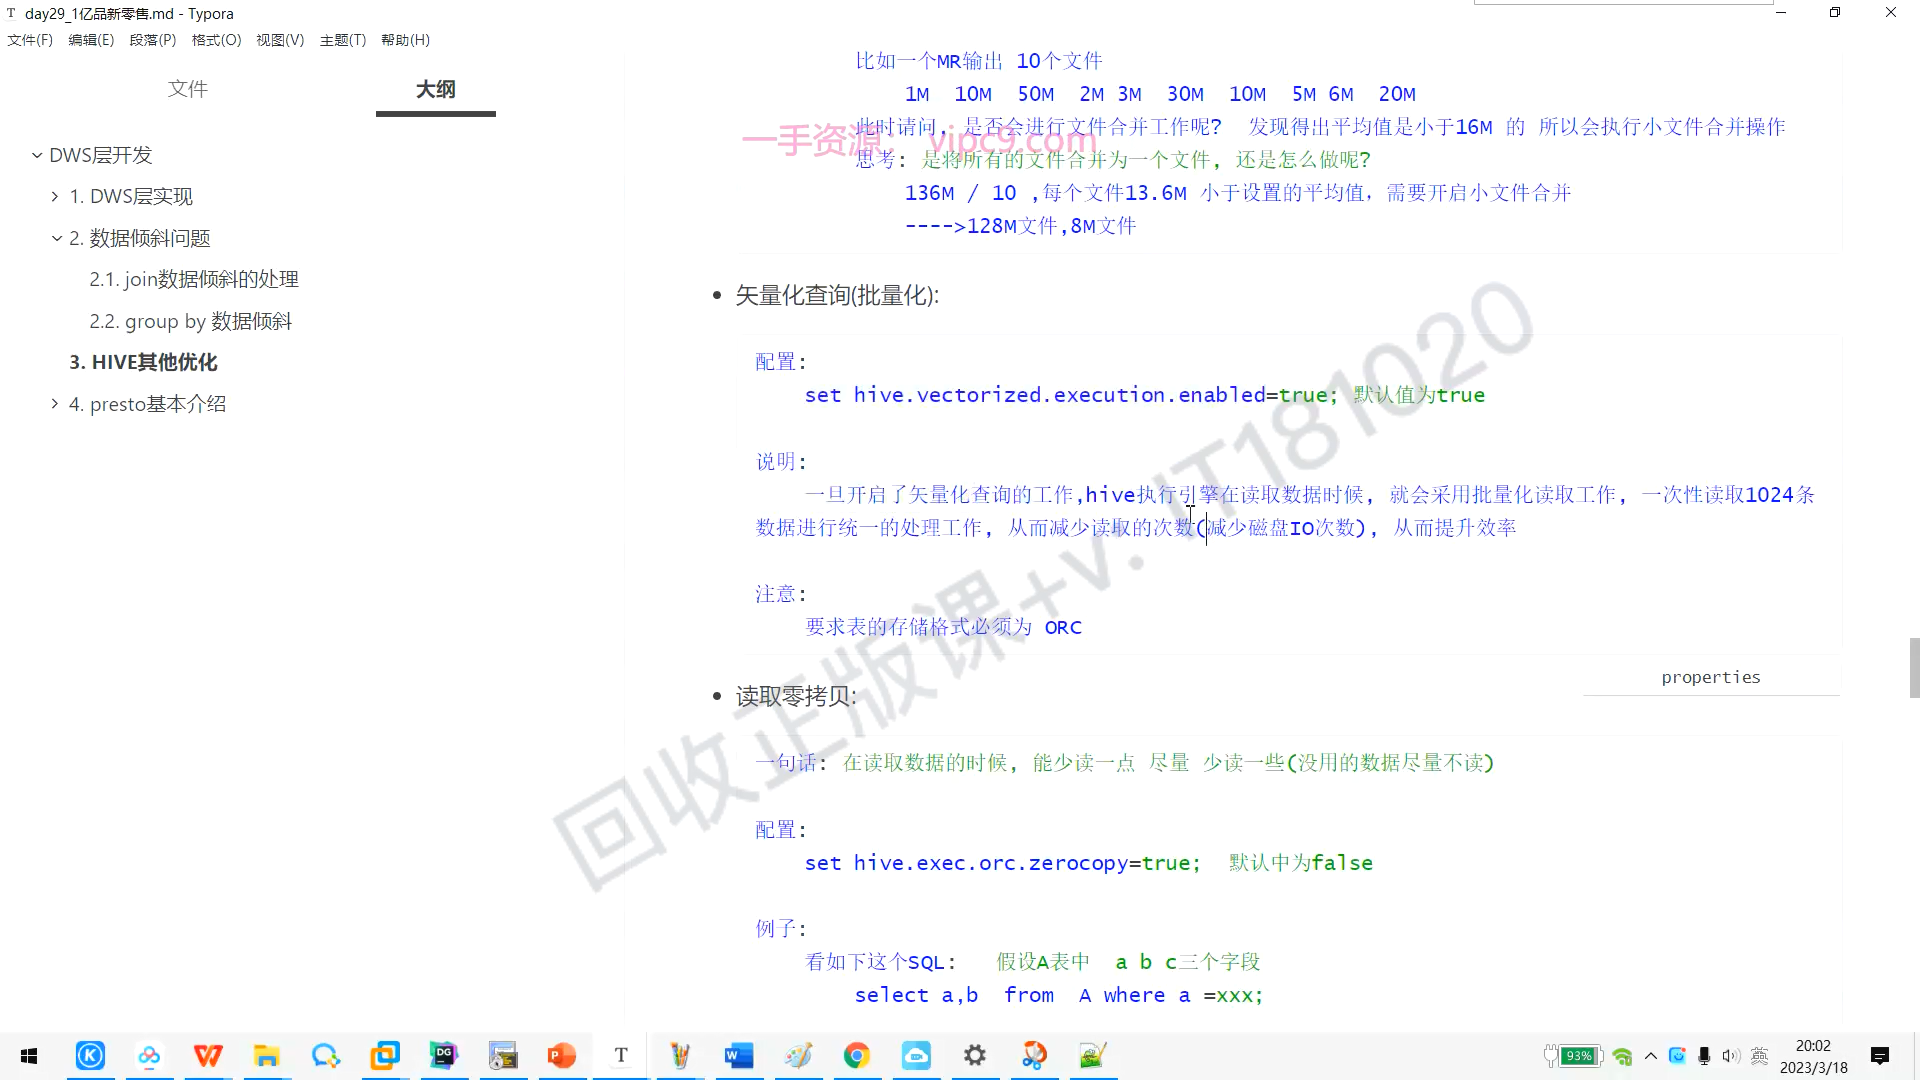Click the volume speaker tray icon
The image size is (1920, 1080).
1731,1056
